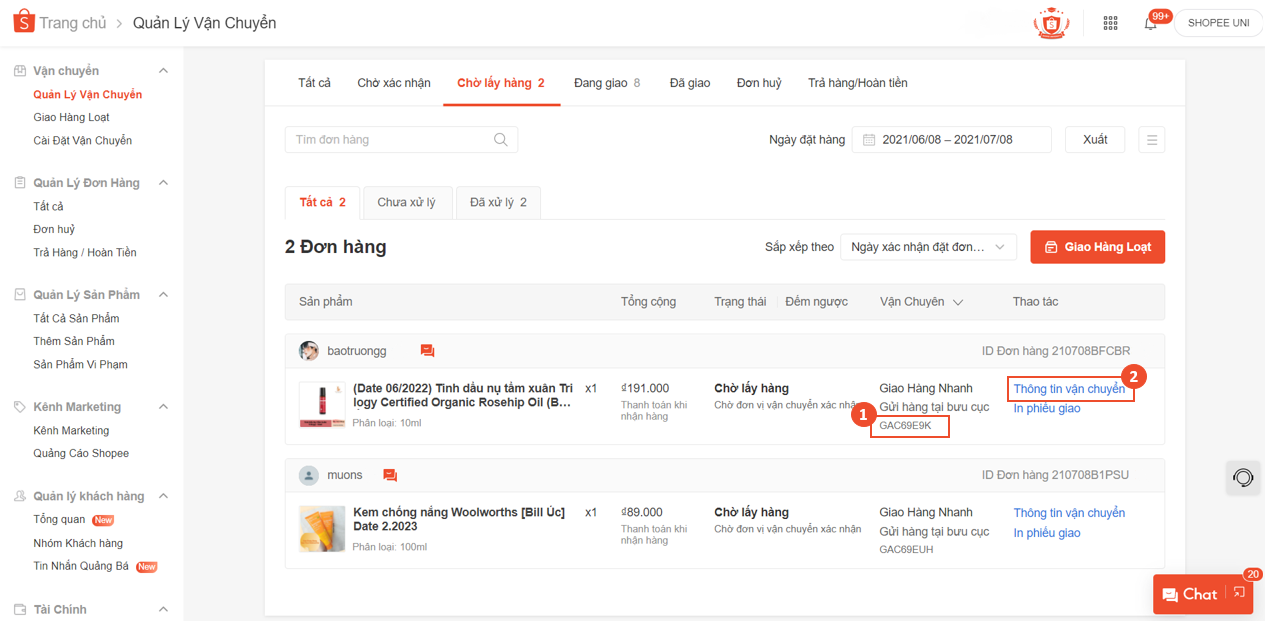The width and height of the screenshot is (1267, 621).
Task: Select the Chưa xử lý sub-tab
Action: pos(407,203)
